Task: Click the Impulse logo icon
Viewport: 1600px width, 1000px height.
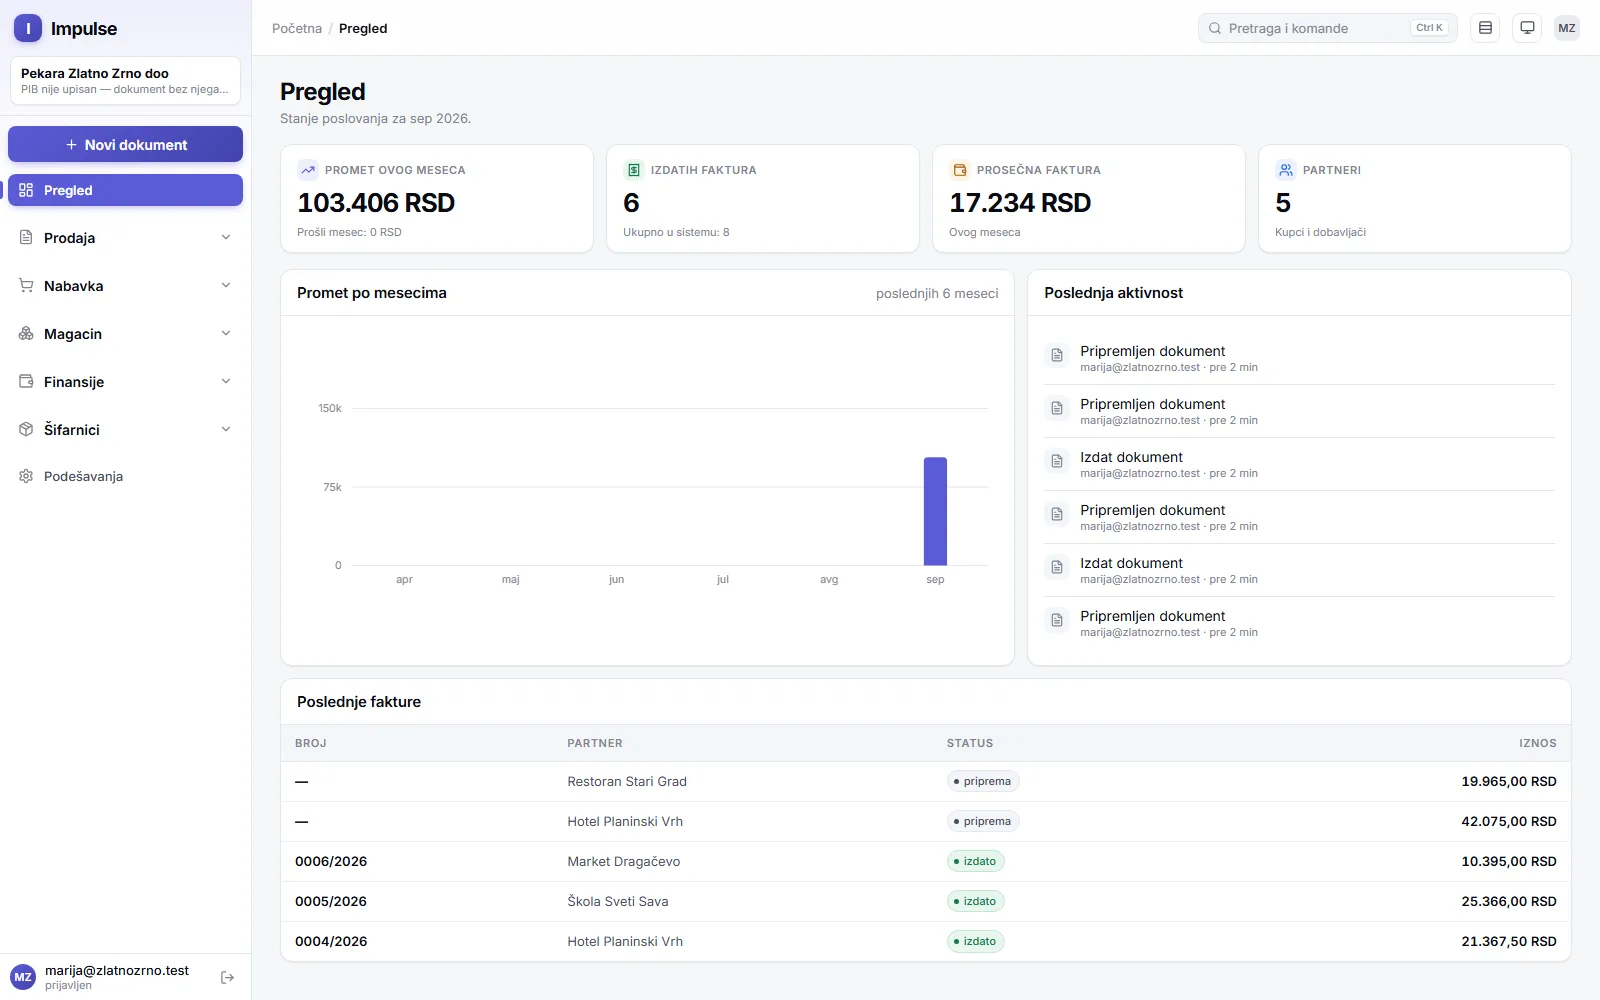Action: coord(28,28)
